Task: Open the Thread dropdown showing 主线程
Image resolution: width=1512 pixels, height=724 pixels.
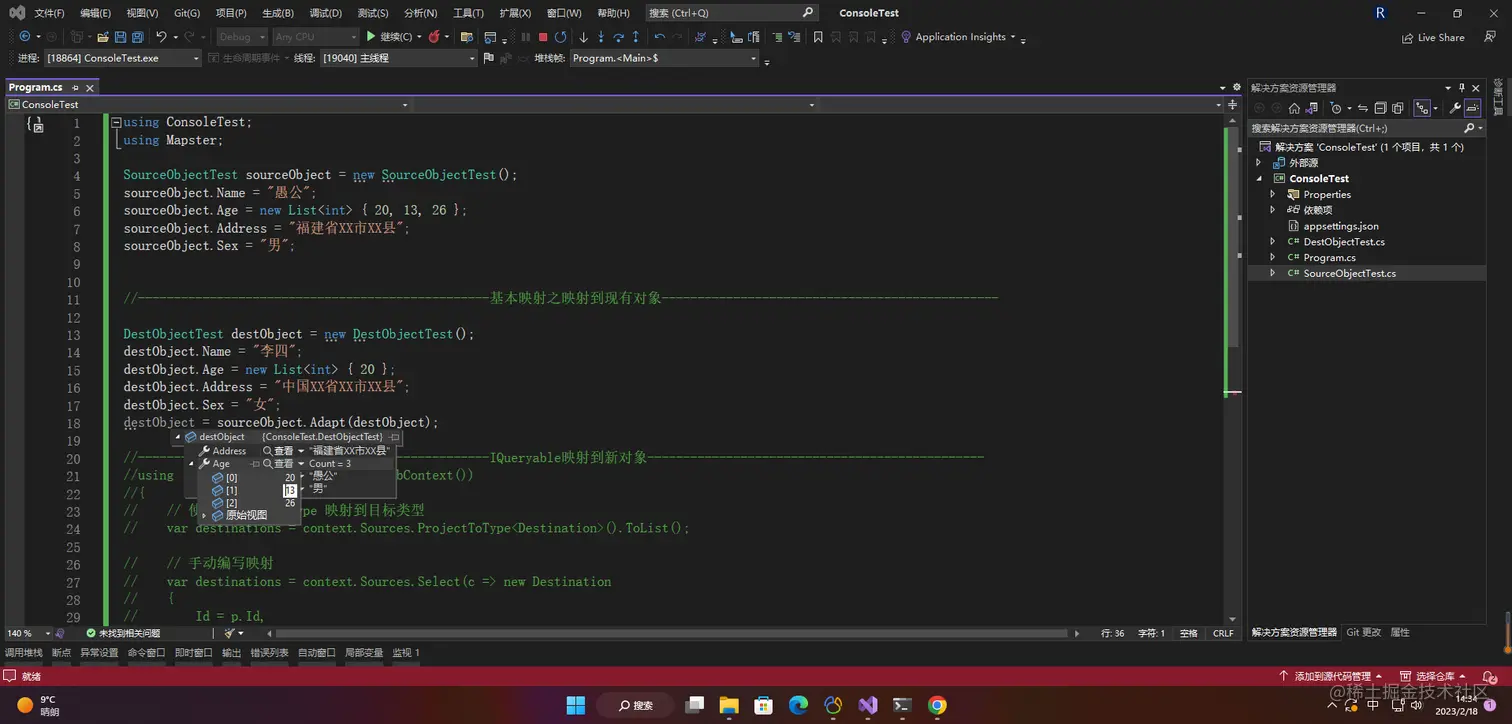Action: [x=398, y=58]
